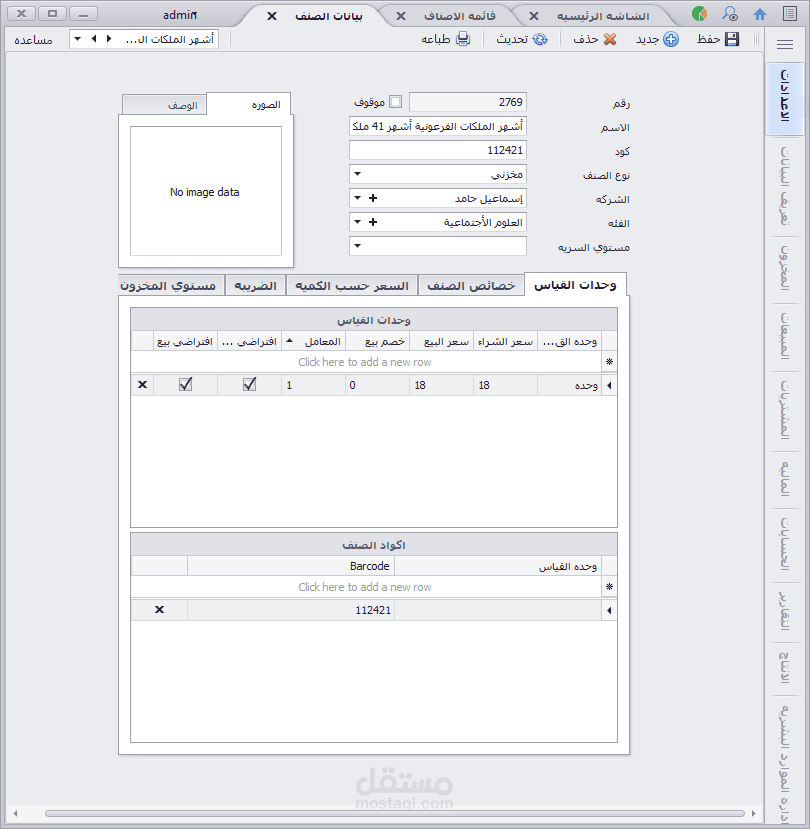Open المشتريات sidebar section
810x829 pixels.
pyautogui.click(x=785, y=410)
